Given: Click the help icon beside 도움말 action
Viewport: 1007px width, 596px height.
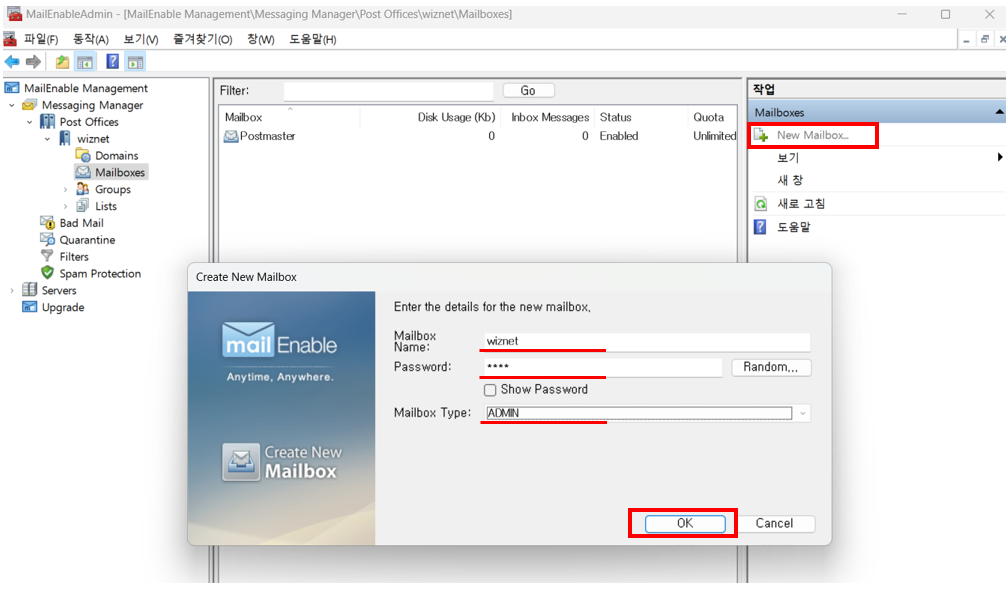Looking at the screenshot, I should [760, 227].
